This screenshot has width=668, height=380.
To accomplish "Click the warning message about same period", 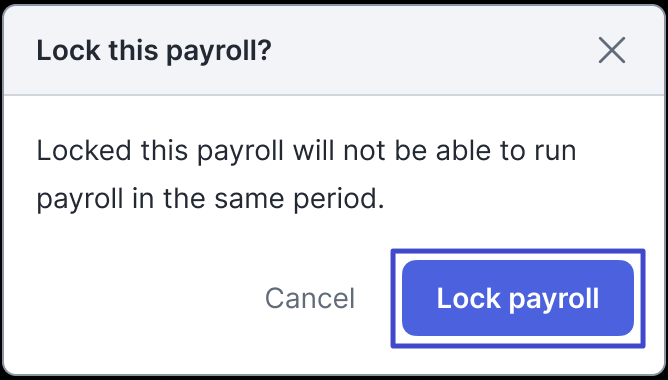I will pyautogui.click(x=306, y=175).
